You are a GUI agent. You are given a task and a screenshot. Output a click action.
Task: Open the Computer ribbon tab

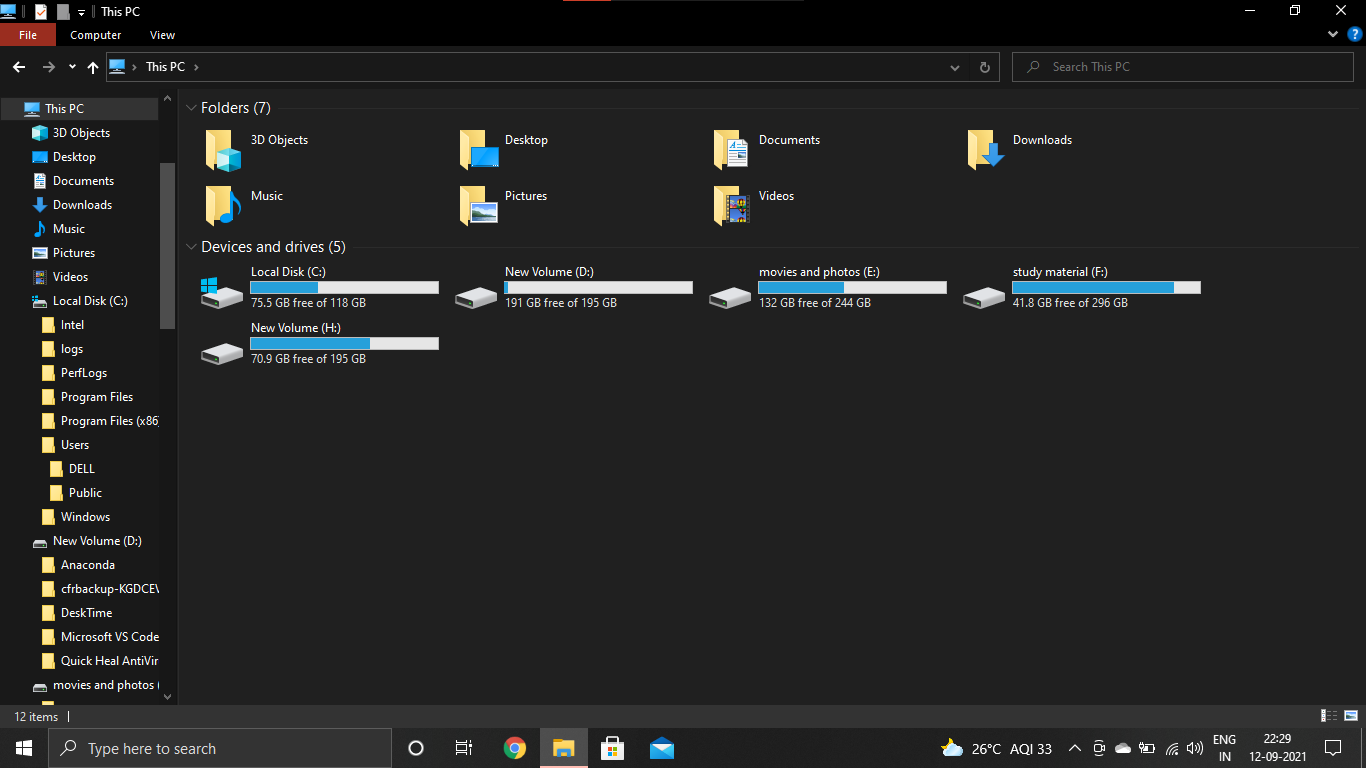pos(95,35)
